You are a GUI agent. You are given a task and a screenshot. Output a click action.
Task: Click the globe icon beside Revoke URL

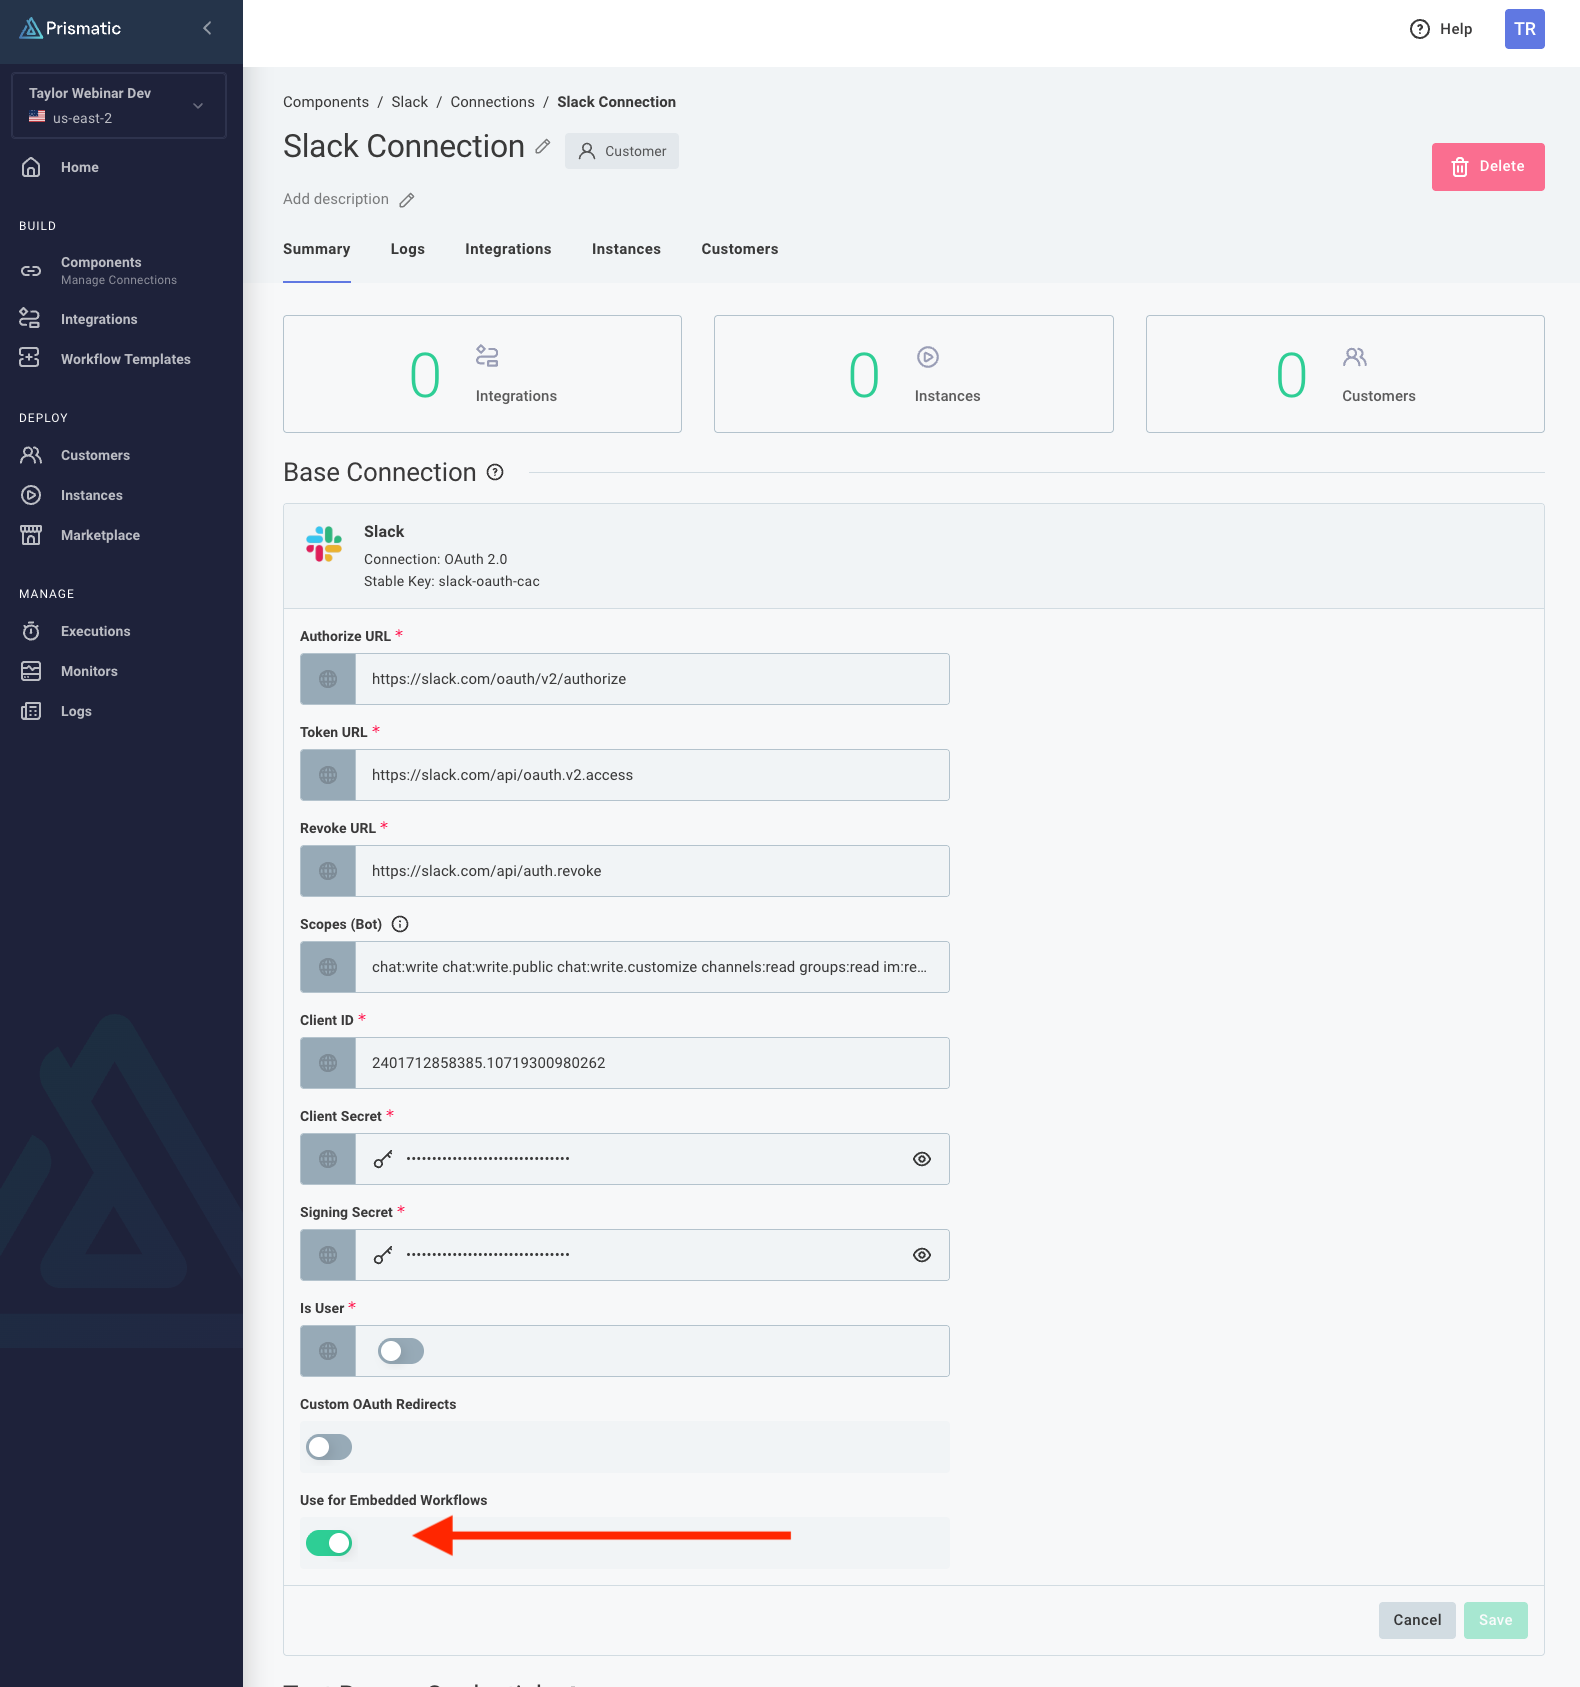(x=328, y=871)
